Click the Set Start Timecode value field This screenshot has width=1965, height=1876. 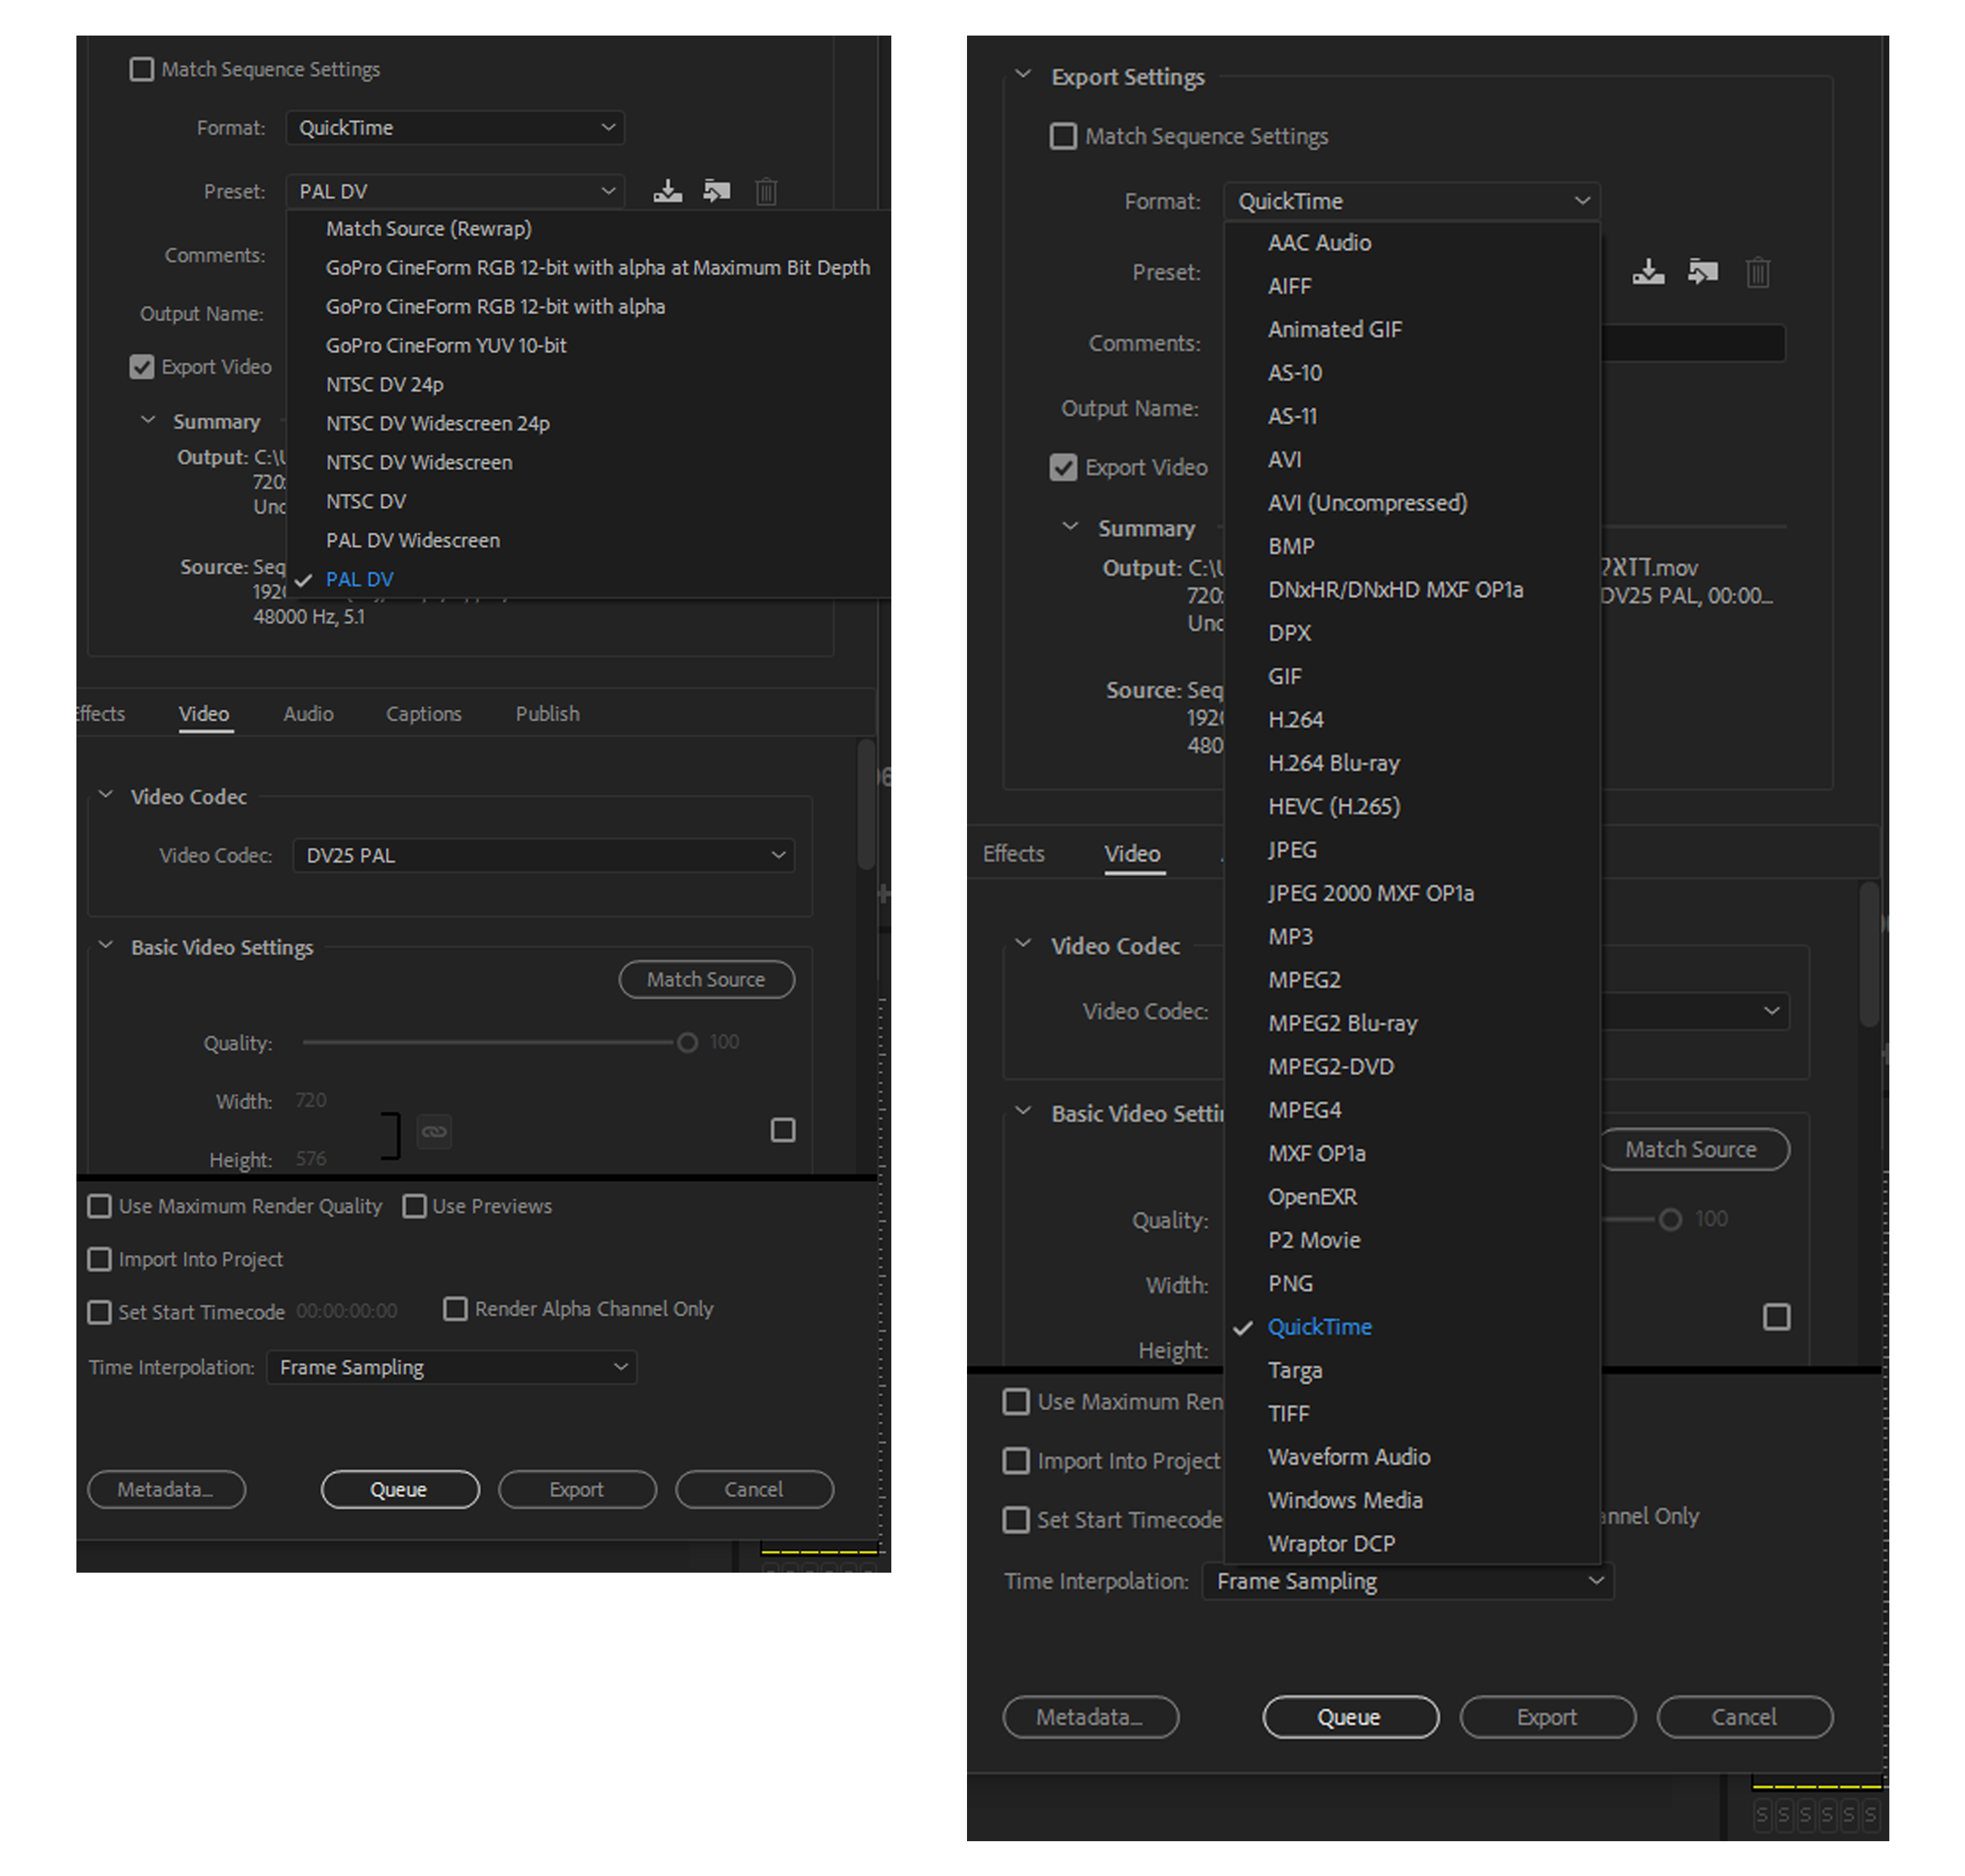click(347, 1311)
